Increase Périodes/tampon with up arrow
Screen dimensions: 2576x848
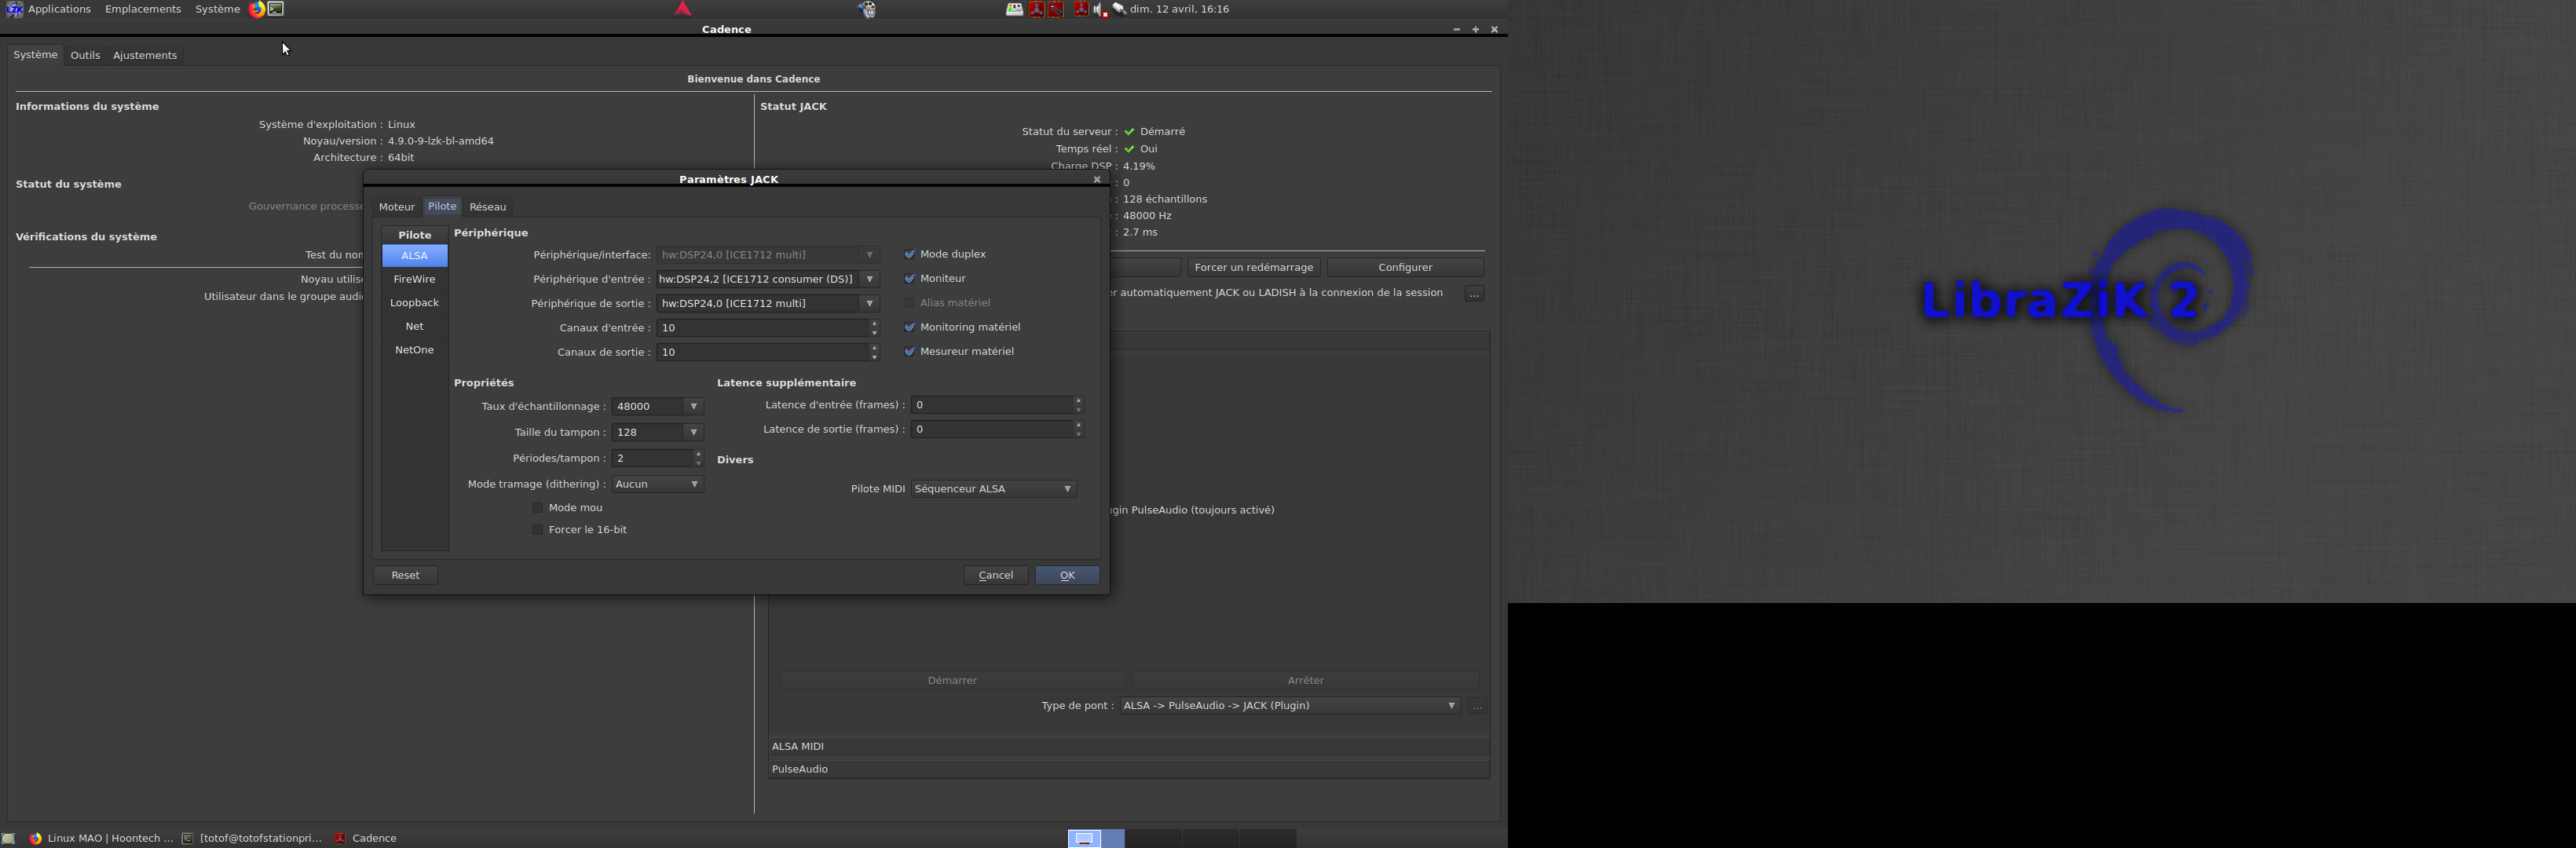click(698, 454)
